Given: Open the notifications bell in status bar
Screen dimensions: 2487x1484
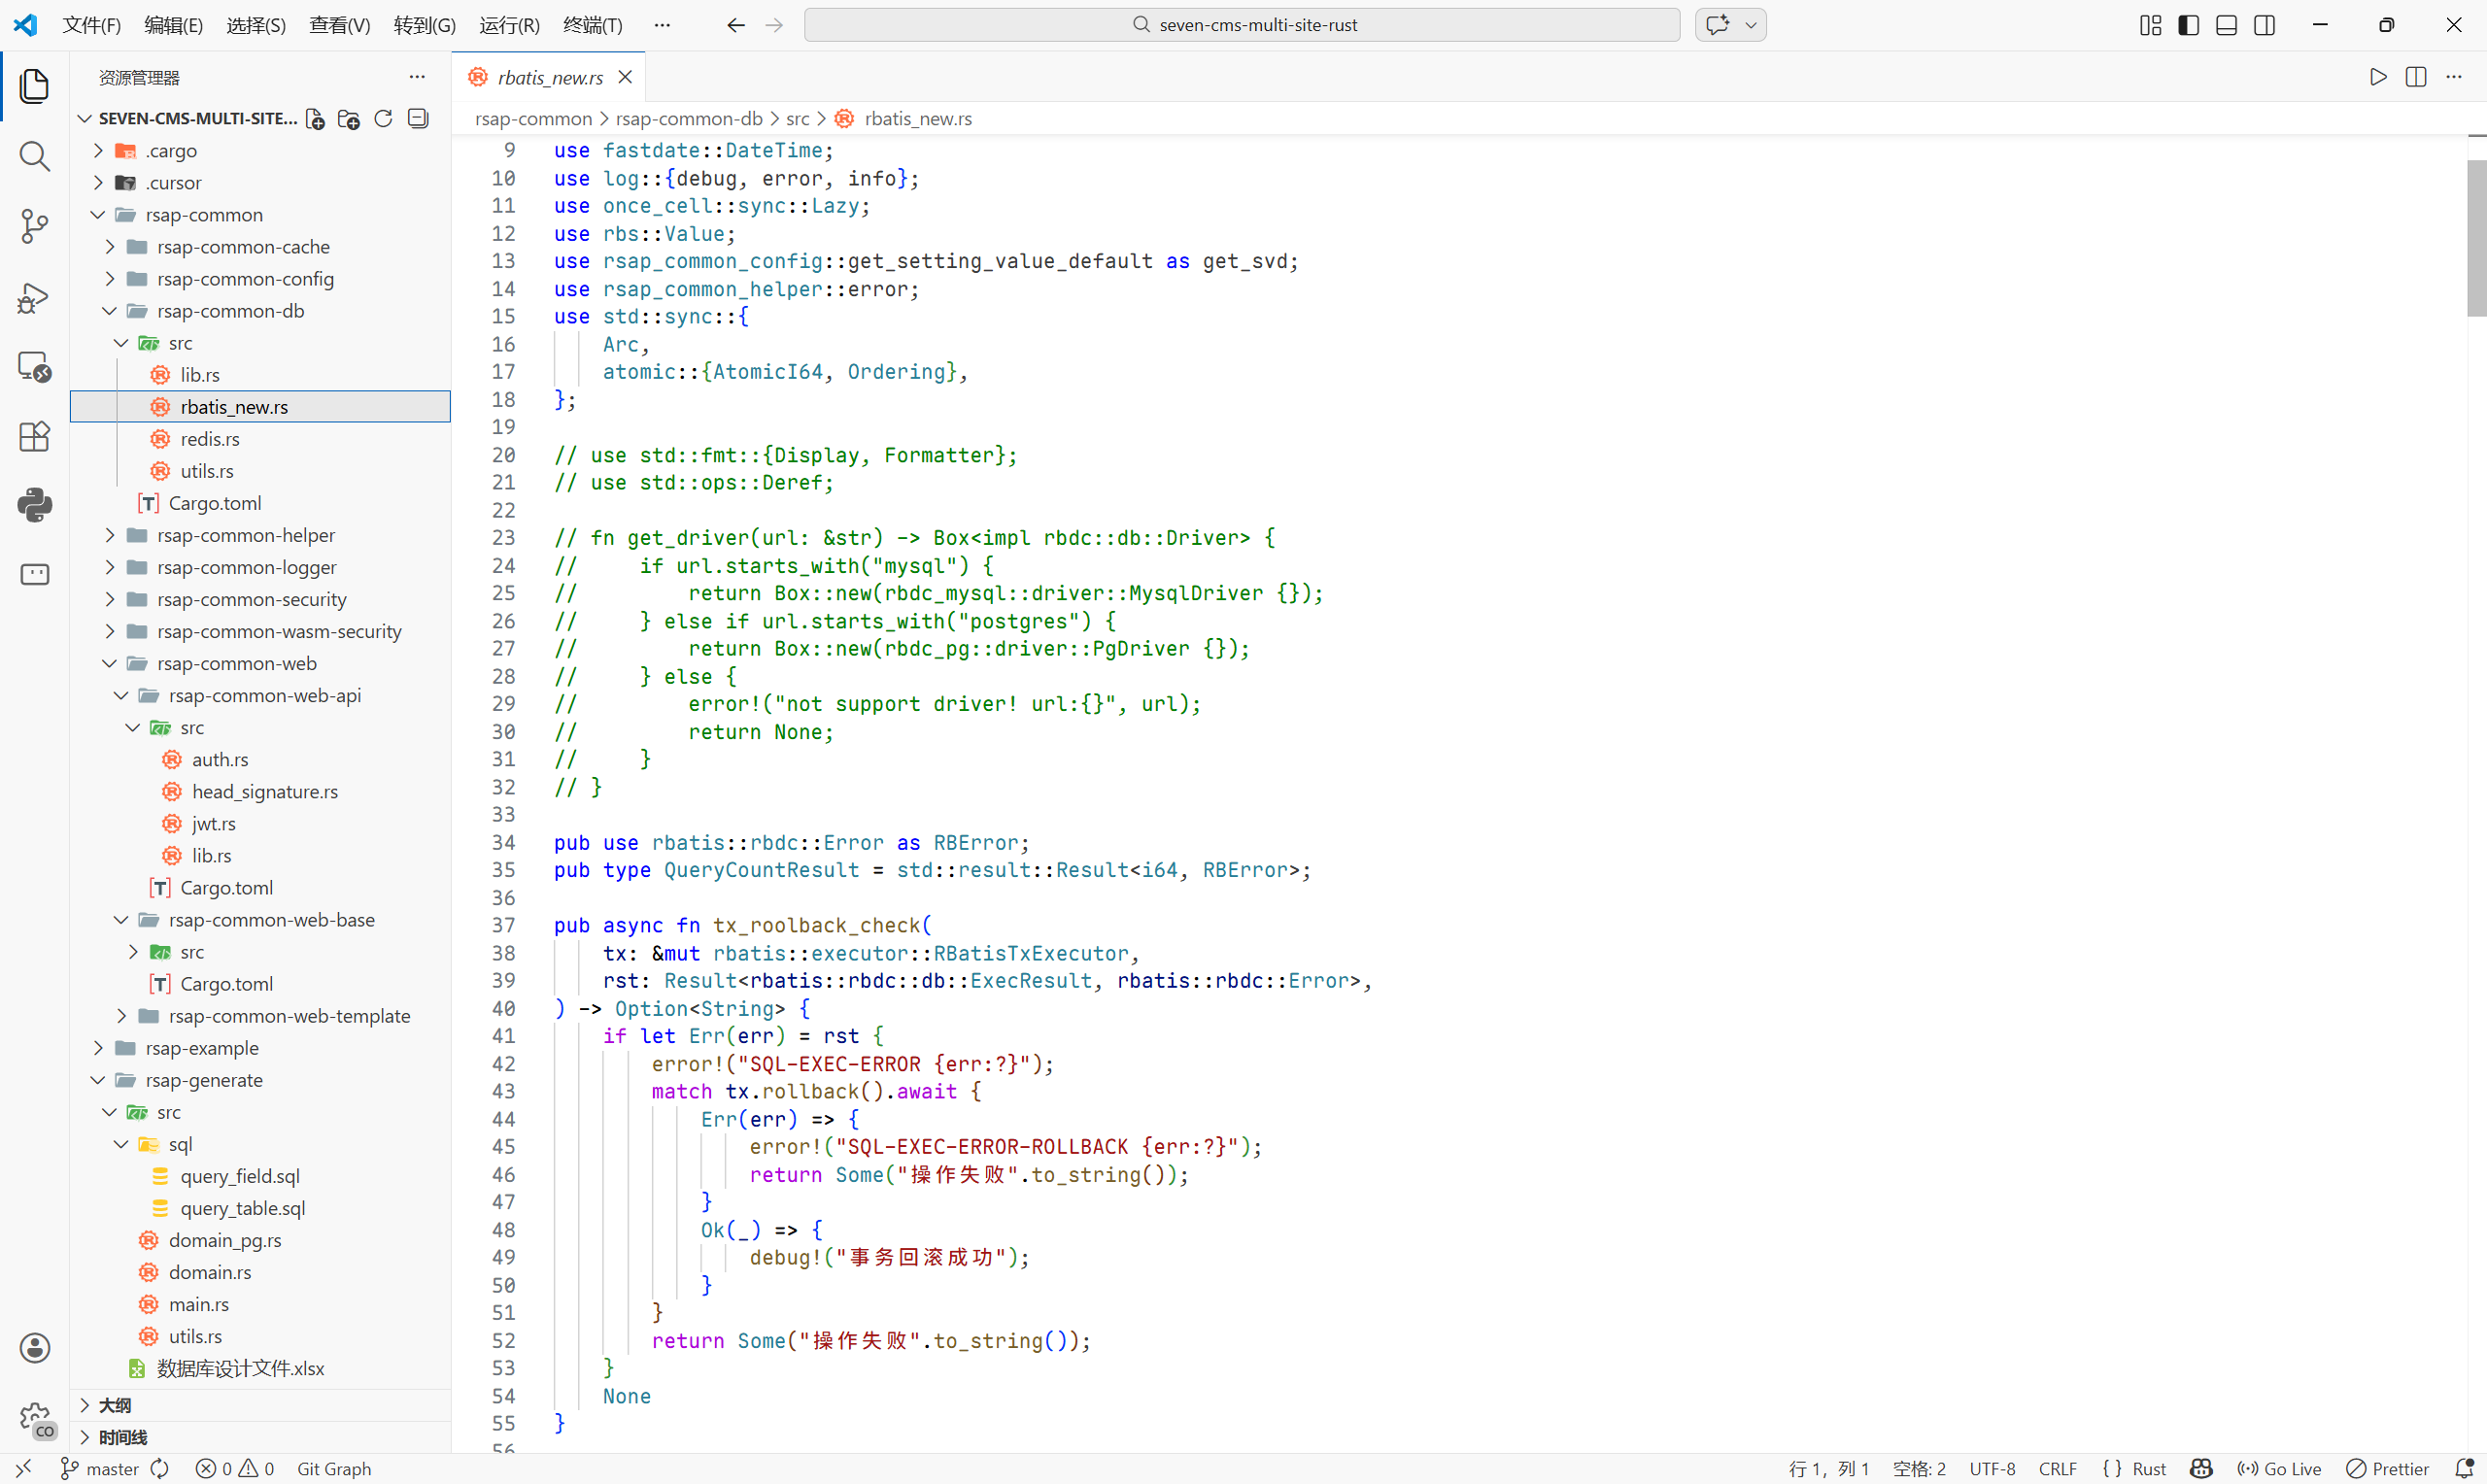Looking at the screenshot, I should point(2464,1468).
